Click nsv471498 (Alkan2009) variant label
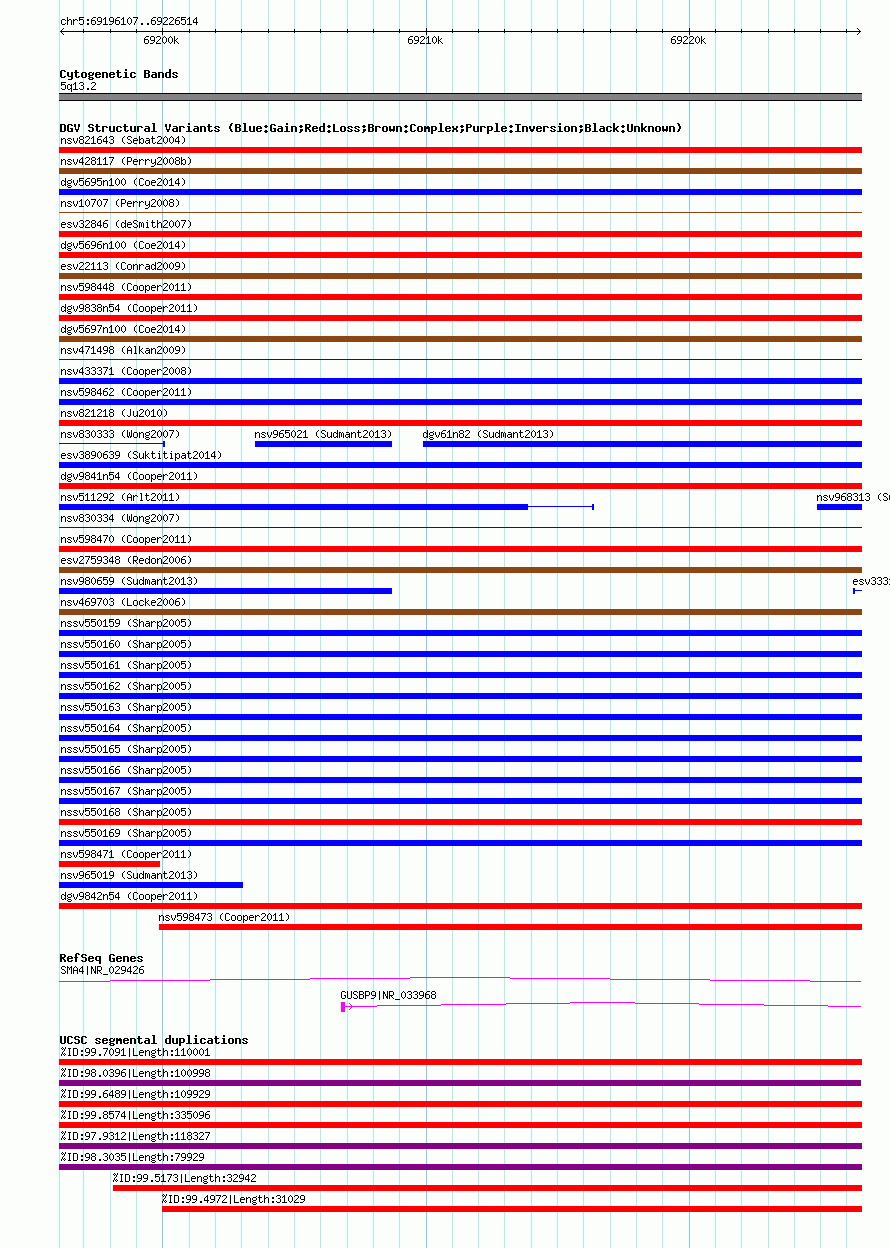 123,350
